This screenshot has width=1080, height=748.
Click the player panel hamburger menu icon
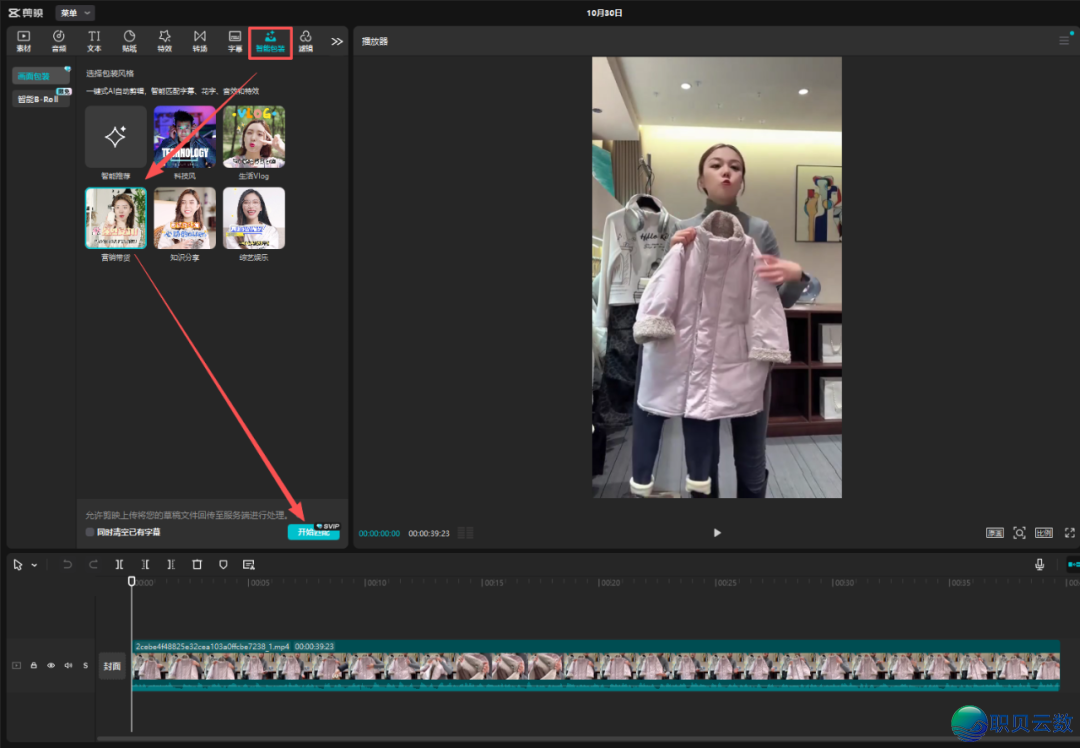1064,41
